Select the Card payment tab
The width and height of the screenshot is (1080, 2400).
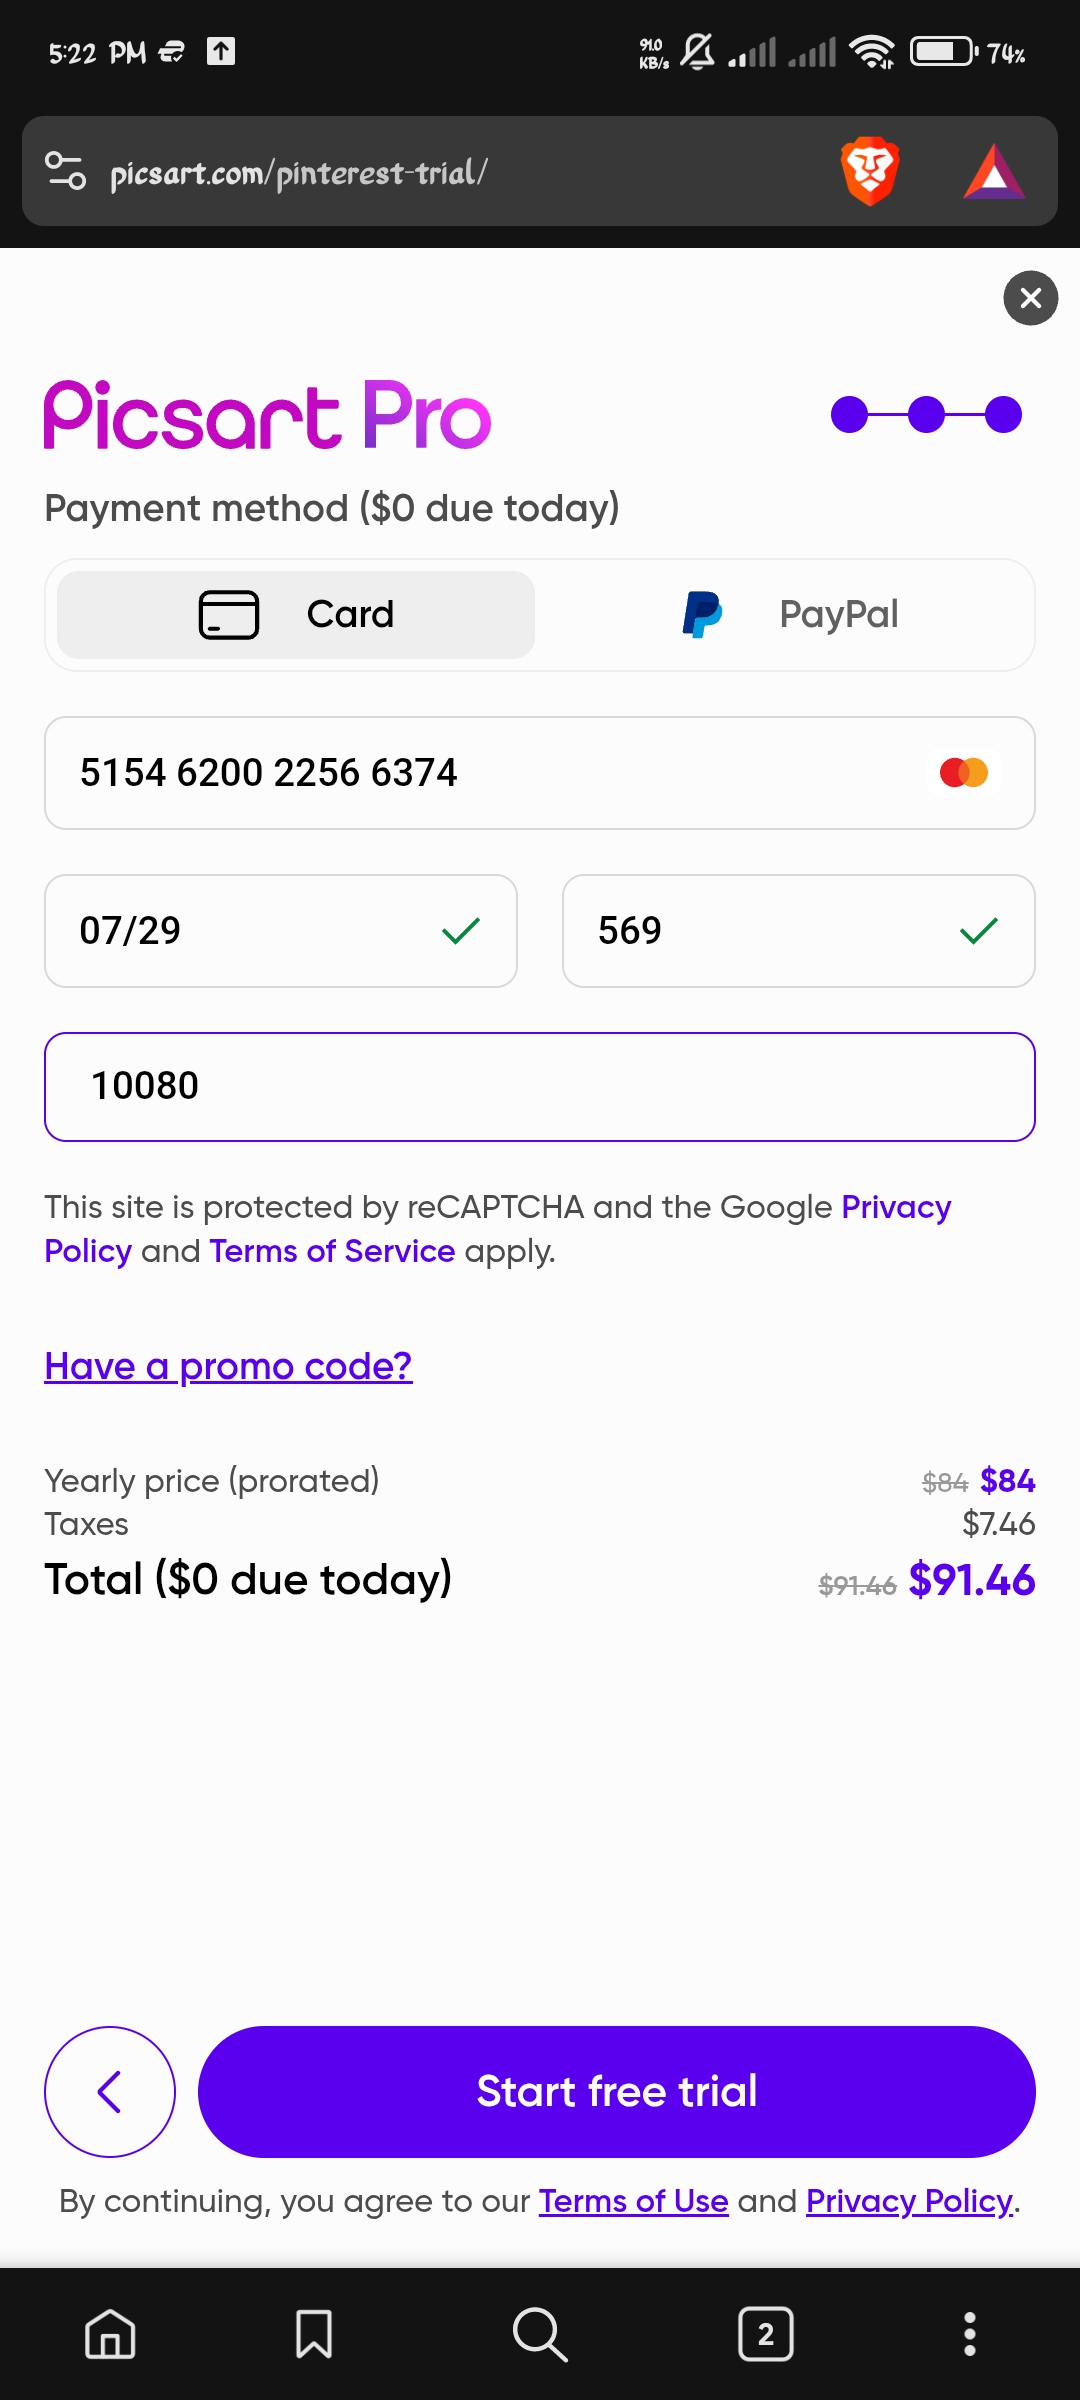coord(296,614)
